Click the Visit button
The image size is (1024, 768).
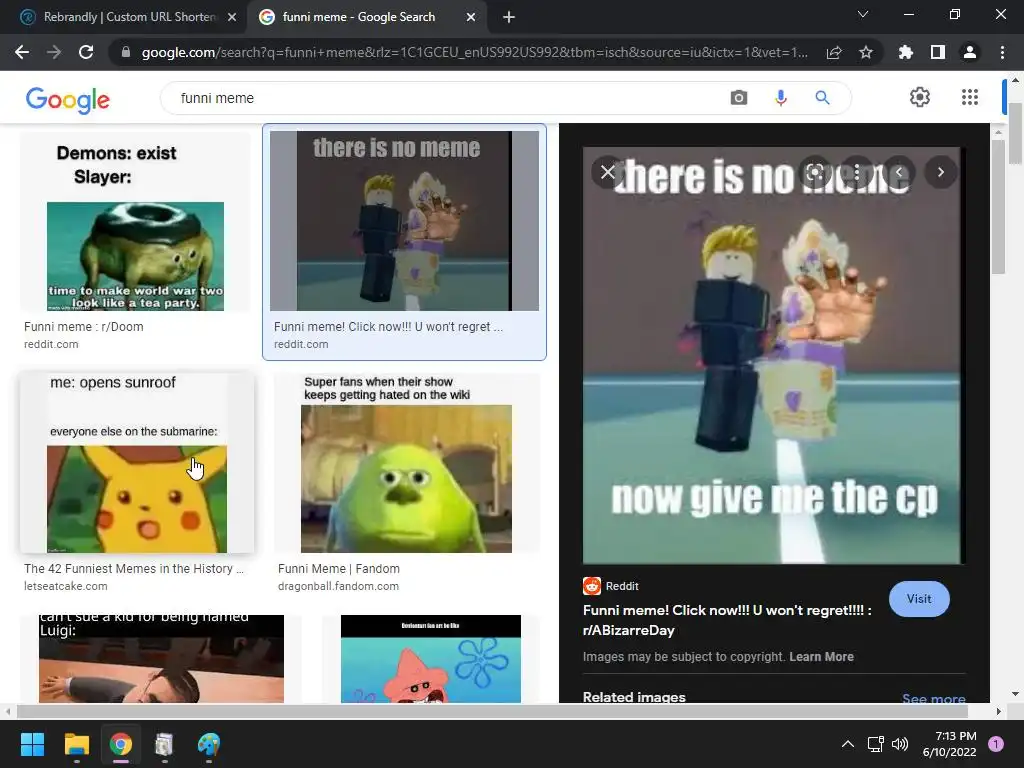pyautogui.click(x=919, y=599)
